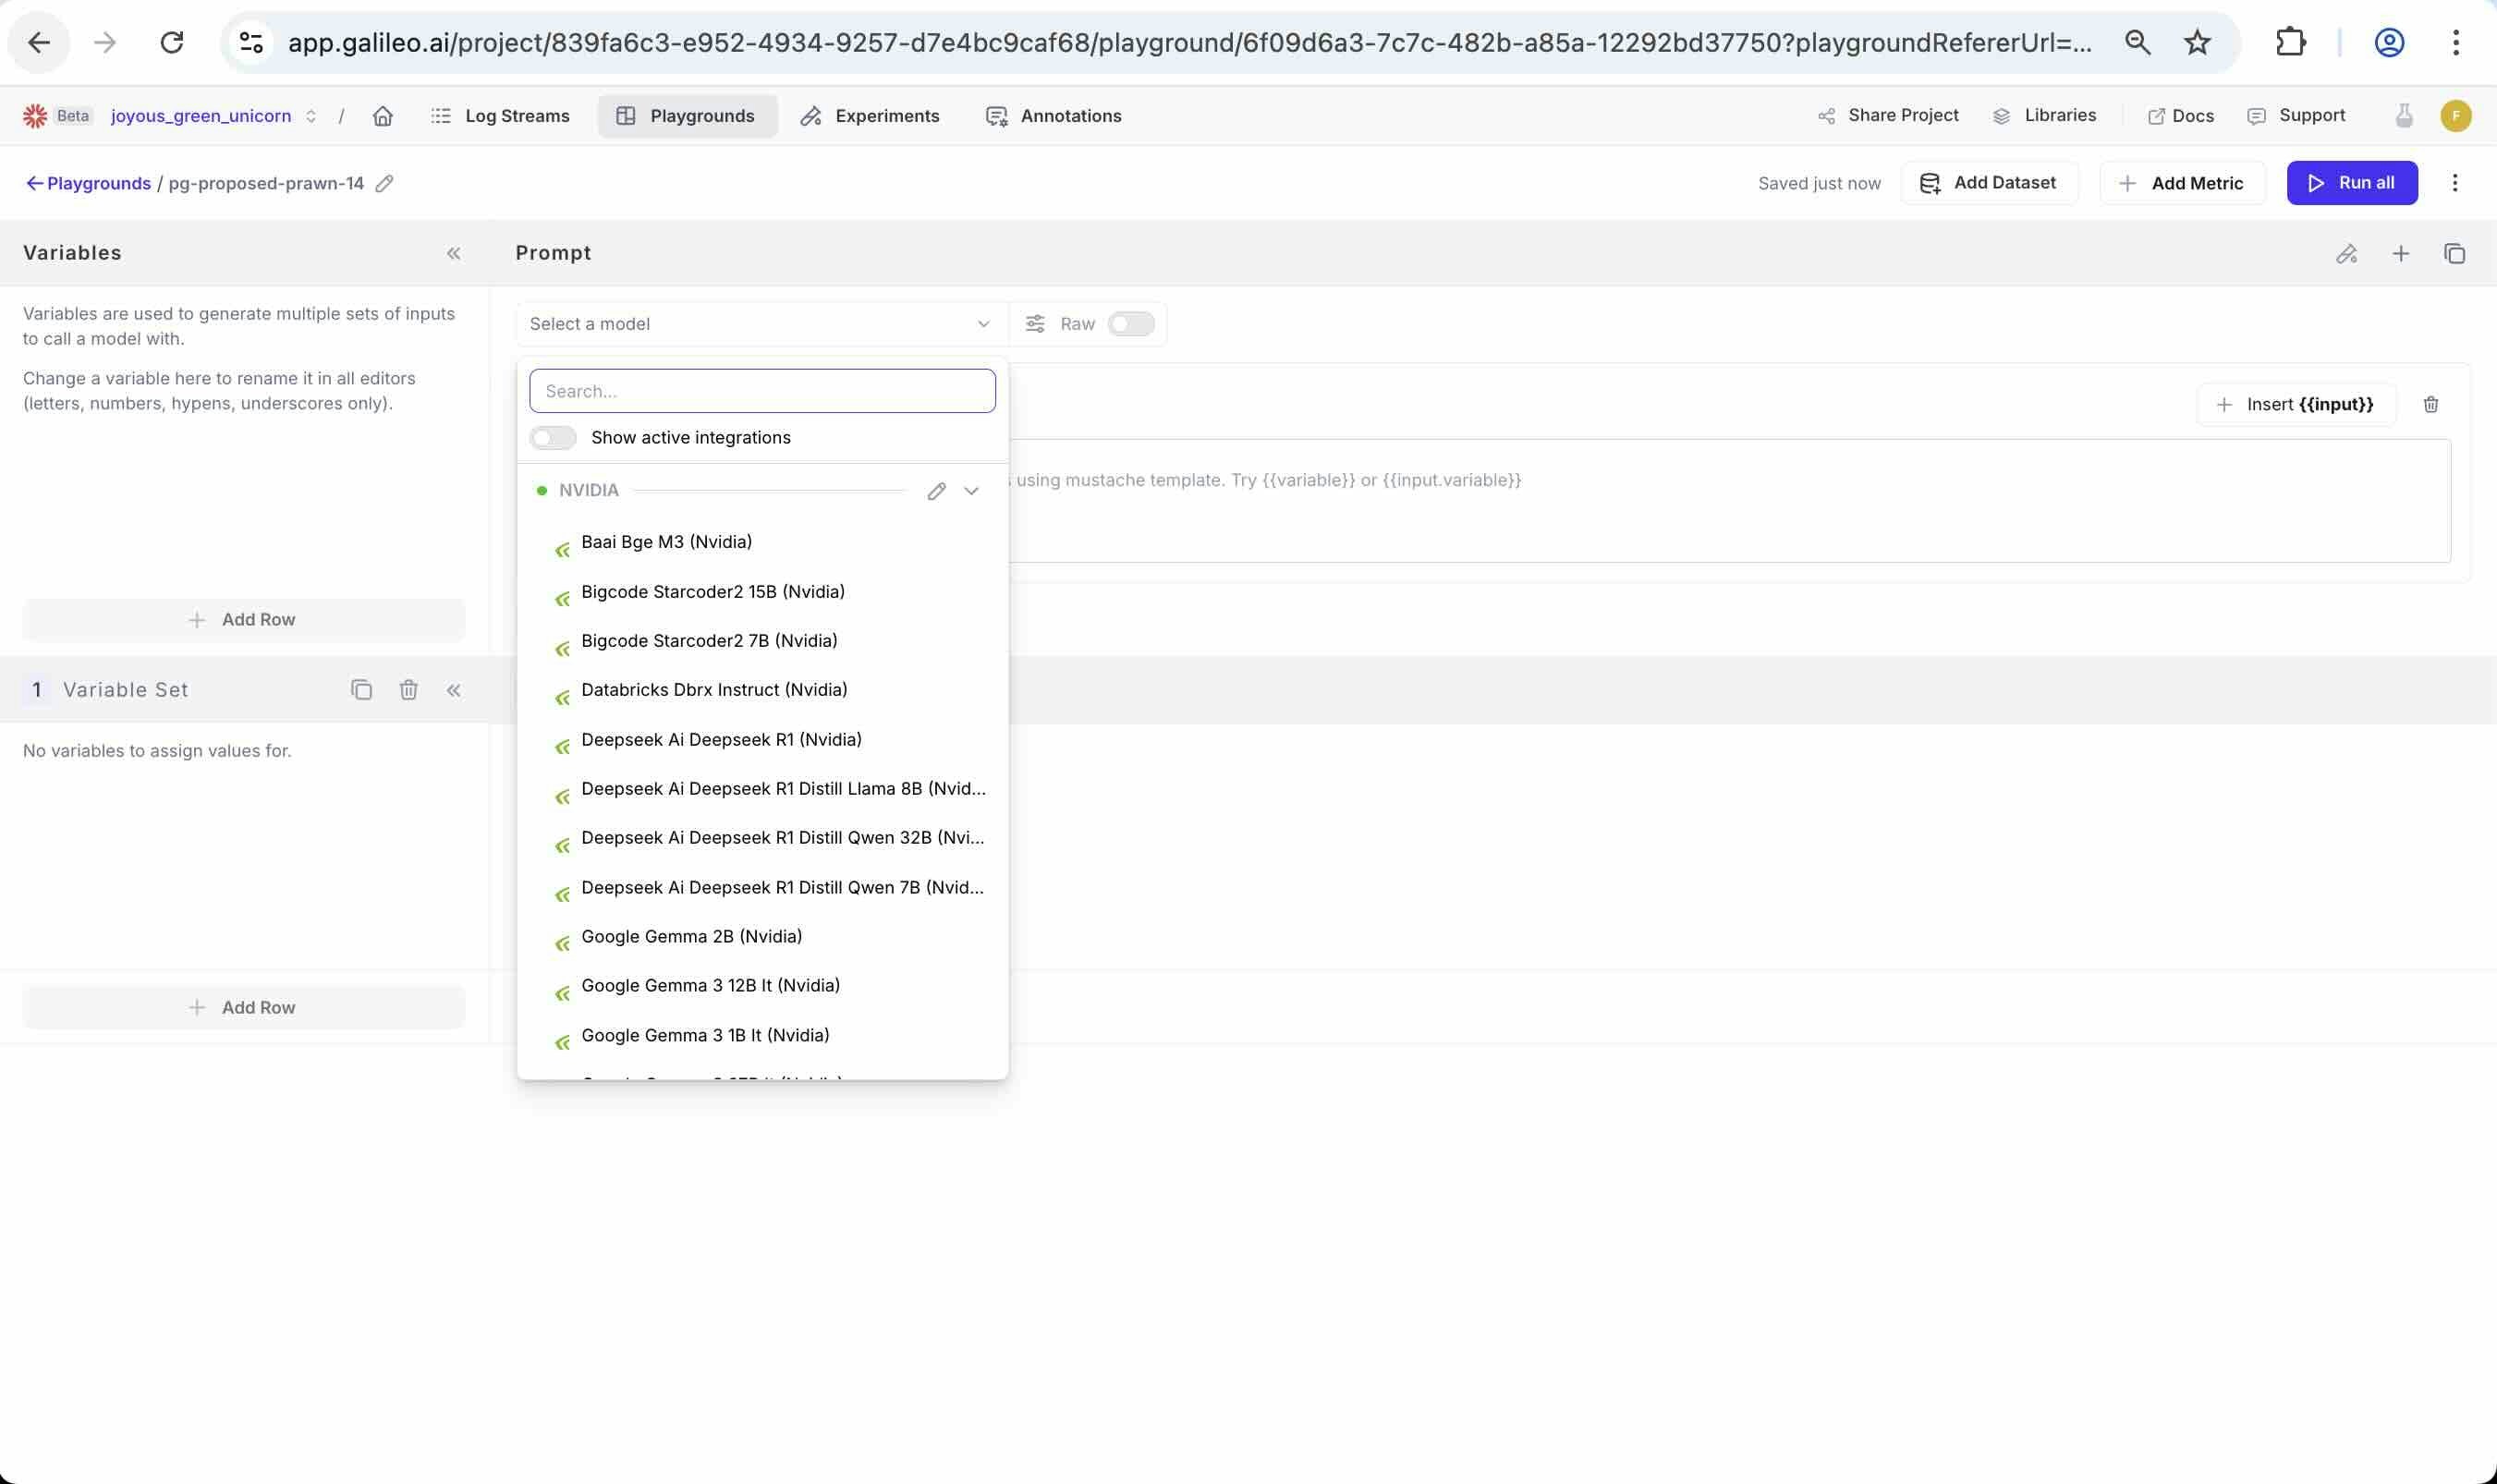
Task: Click the copy icon in the Prompt header
Action: click(2454, 253)
